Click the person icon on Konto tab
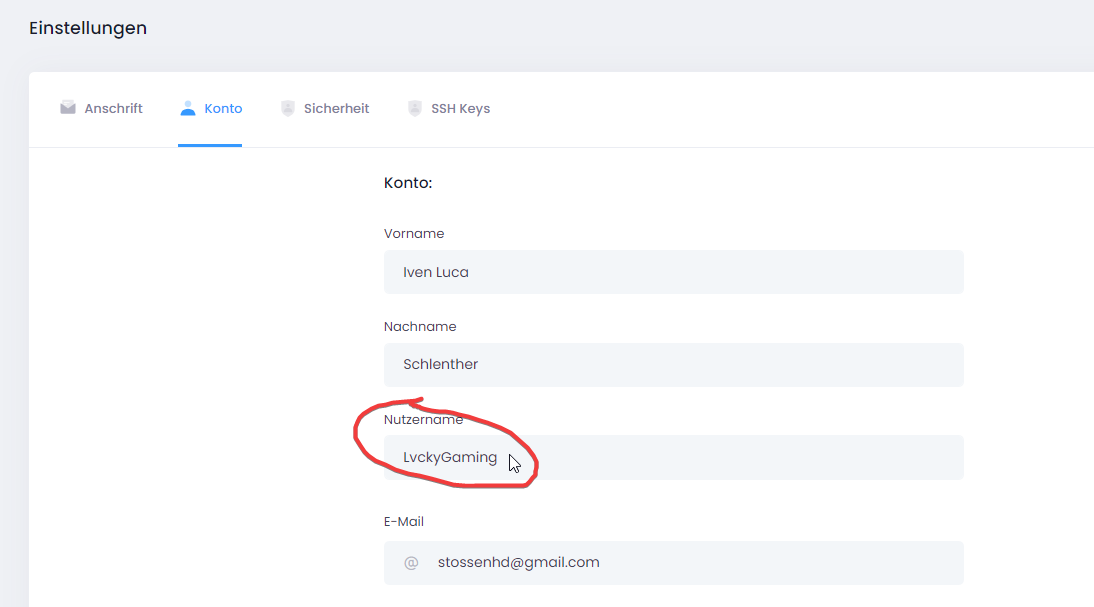Viewport: 1094px width, 607px height. coord(188,108)
